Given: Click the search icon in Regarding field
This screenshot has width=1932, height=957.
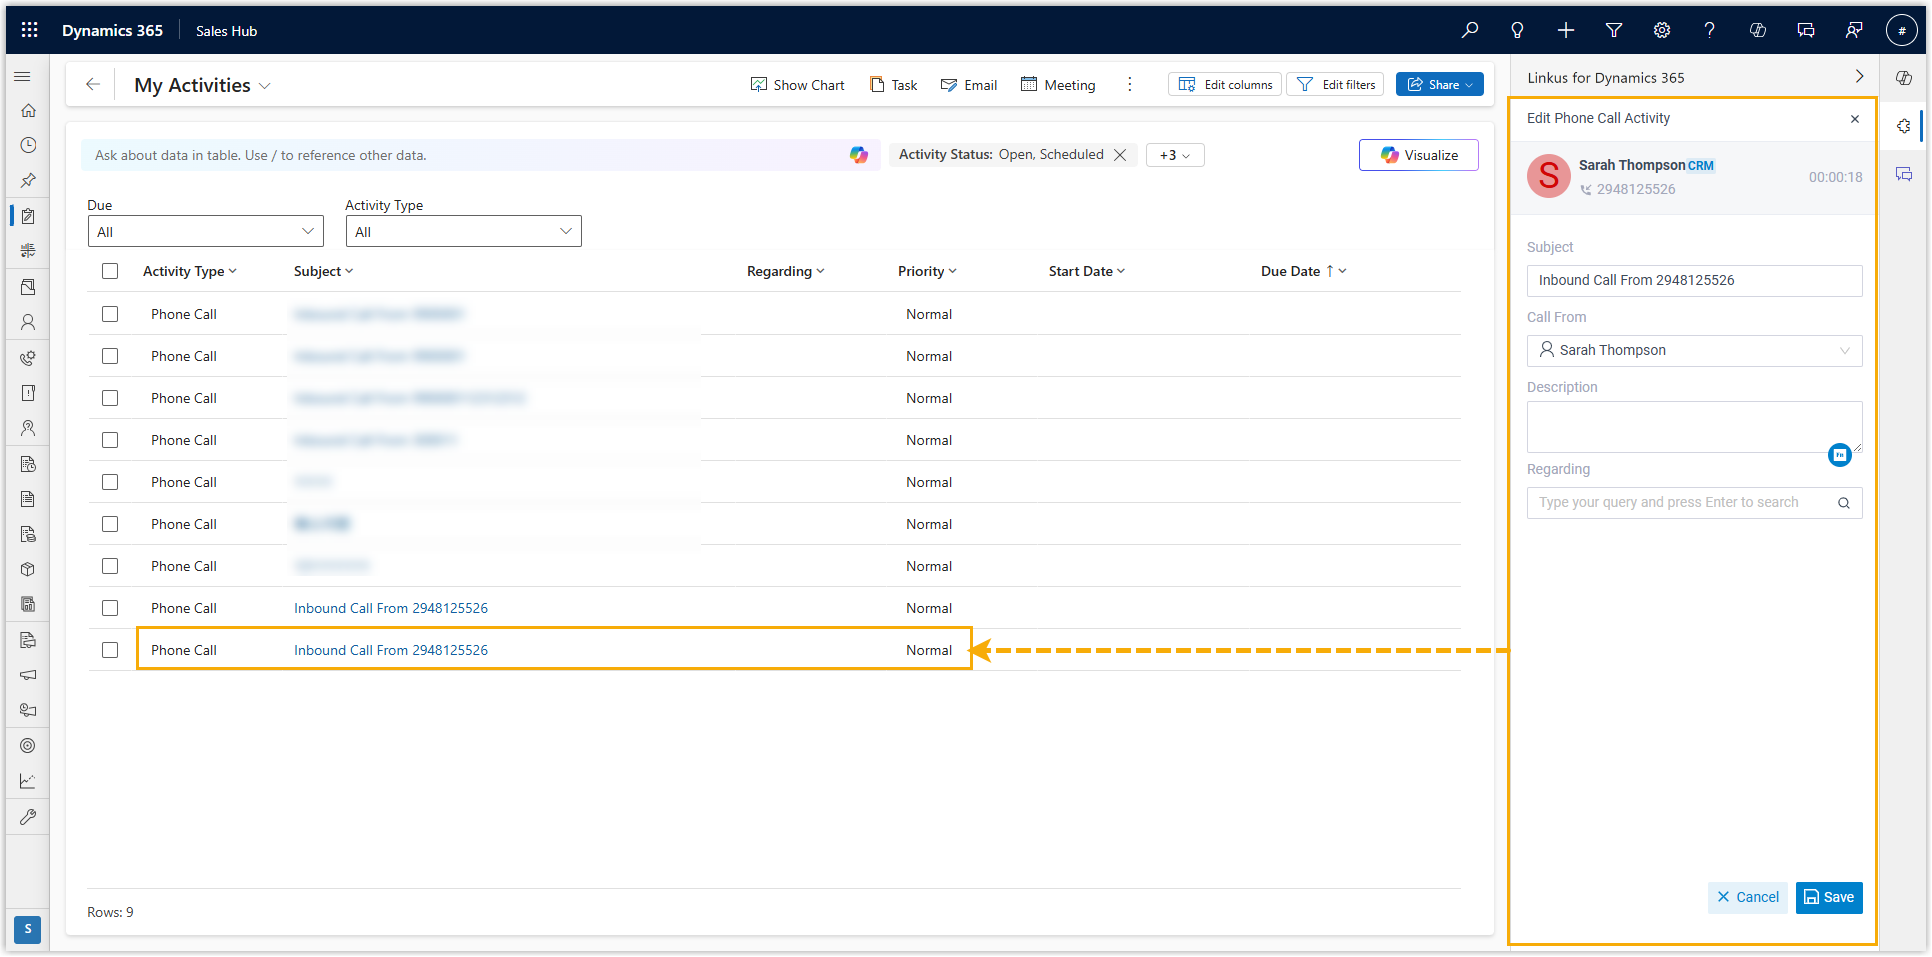Looking at the screenshot, I should click(1843, 503).
